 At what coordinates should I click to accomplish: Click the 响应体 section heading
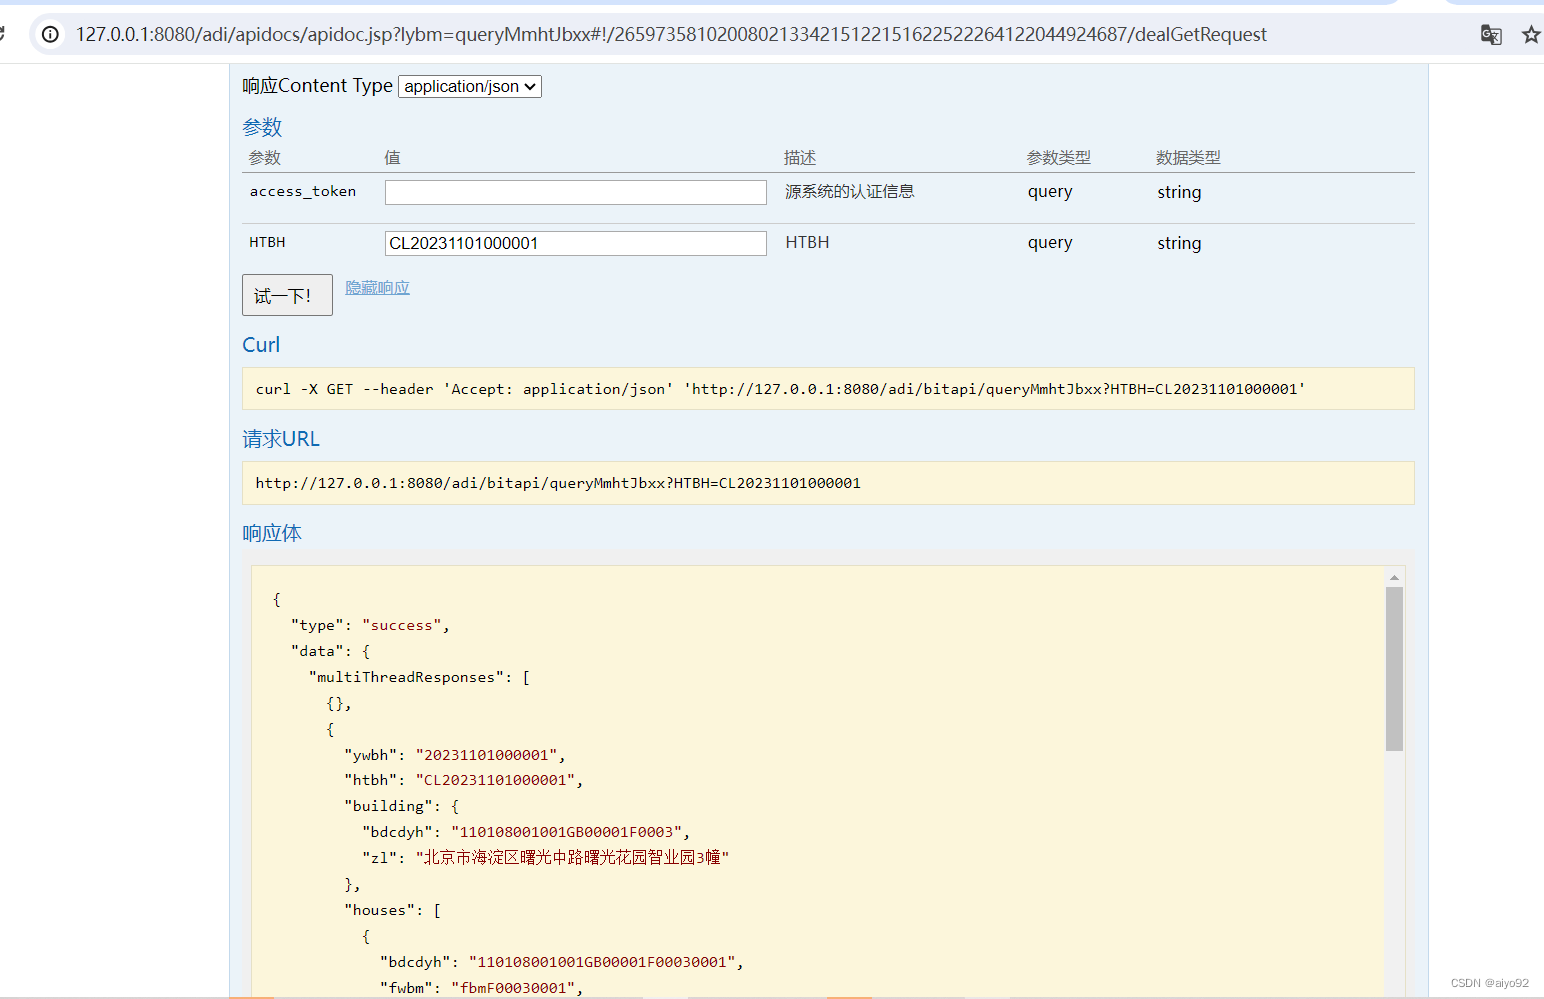pos(272,533)
